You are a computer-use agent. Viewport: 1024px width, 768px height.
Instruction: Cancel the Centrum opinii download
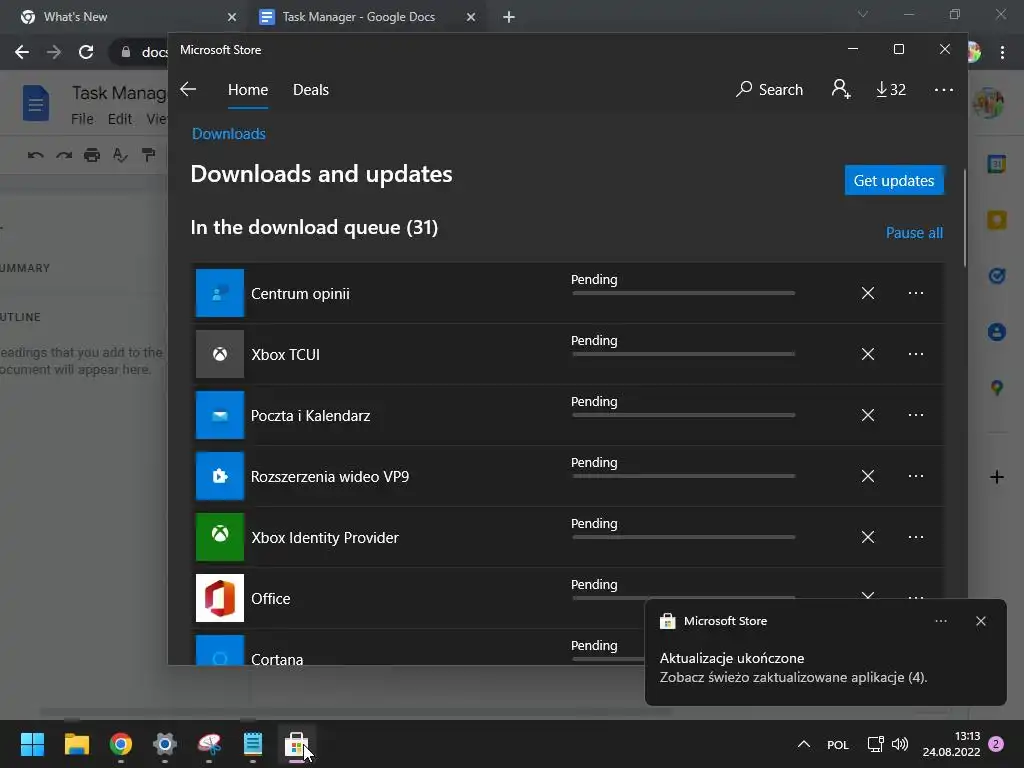pos(867,293)
